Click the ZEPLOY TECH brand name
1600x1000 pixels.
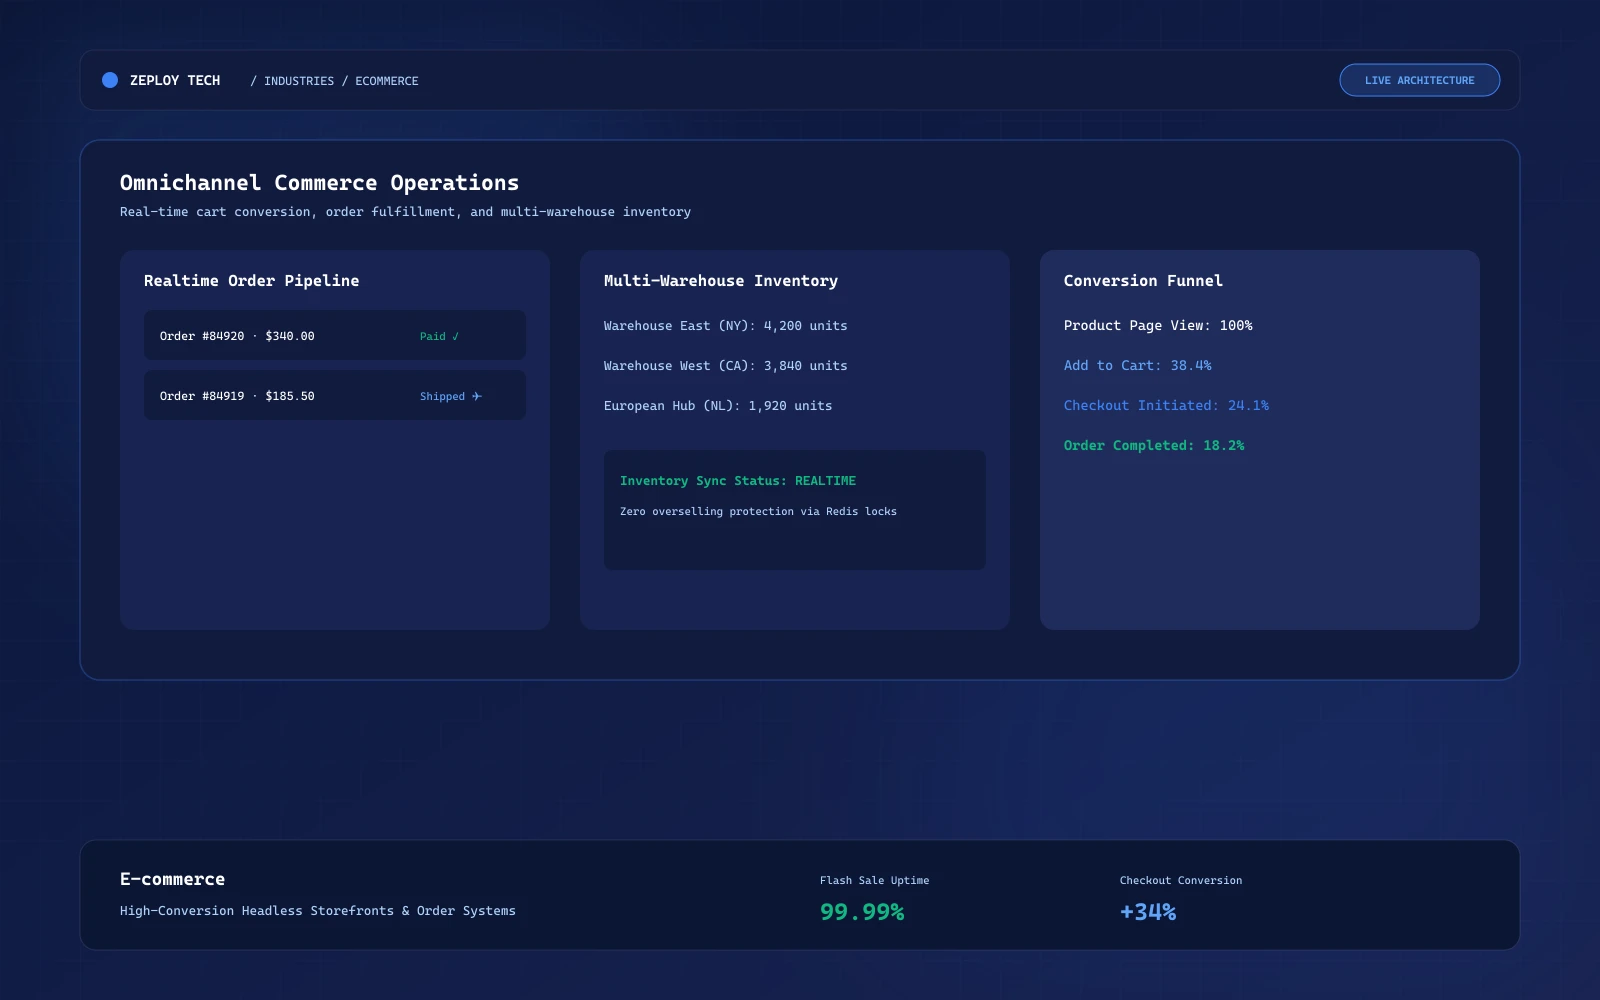tap(175, 80)
